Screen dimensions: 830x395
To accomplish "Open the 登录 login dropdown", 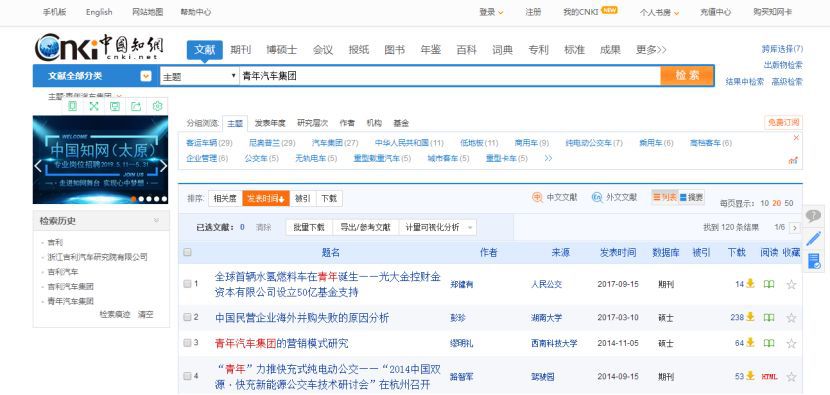I will point(491,12).
